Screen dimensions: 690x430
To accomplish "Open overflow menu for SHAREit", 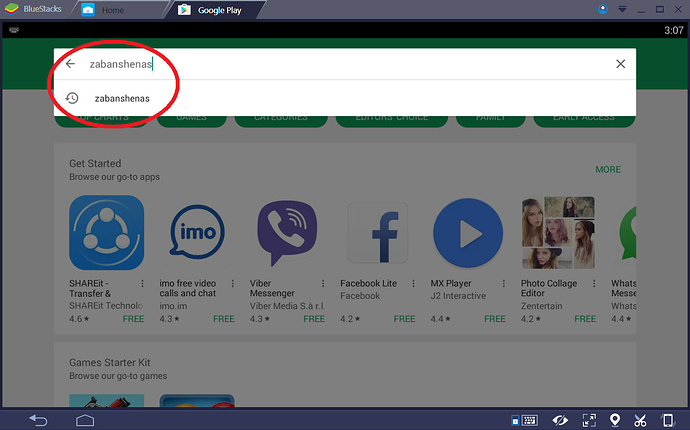I will (142, 283).
